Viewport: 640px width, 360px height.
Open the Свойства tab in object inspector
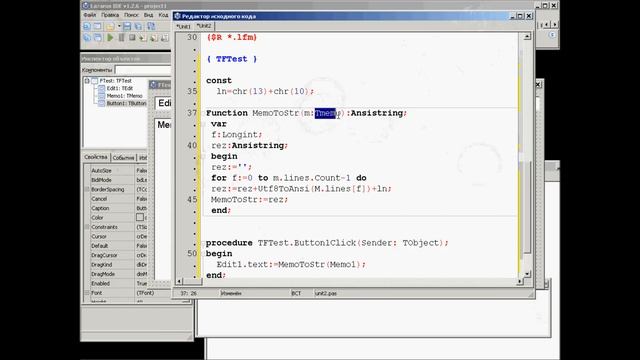(x=96, y=157)
